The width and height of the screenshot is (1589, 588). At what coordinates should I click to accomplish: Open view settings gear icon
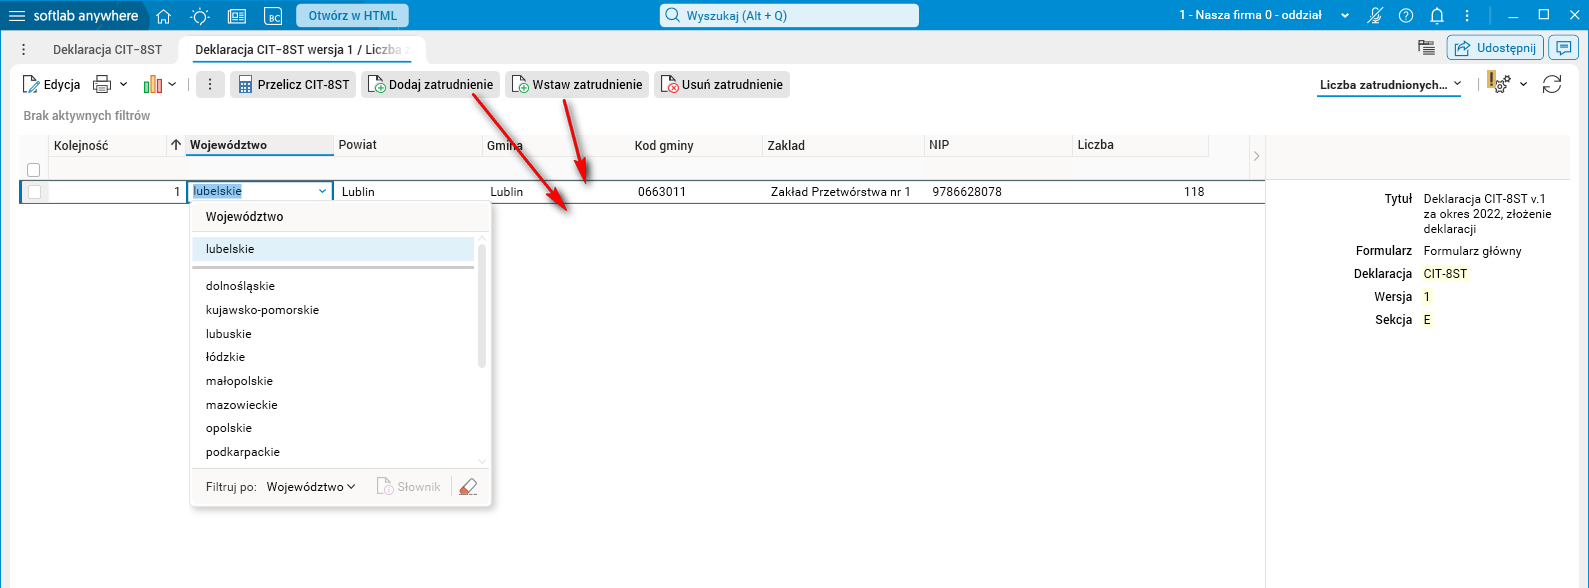click(x=1498, y=84)
